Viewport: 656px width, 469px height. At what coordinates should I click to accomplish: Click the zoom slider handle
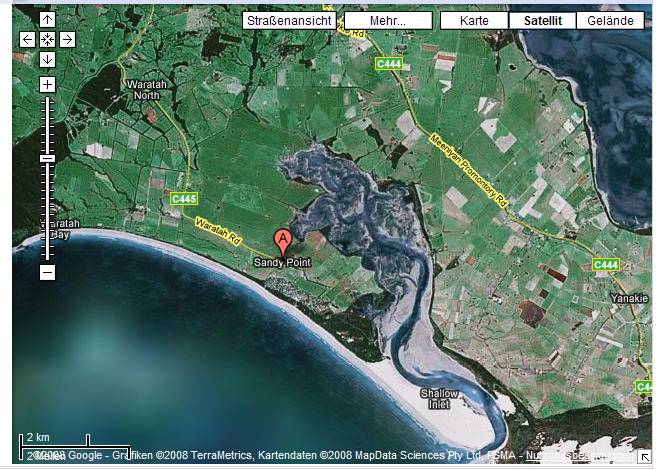pyautogui.click(x=47, y=159)
